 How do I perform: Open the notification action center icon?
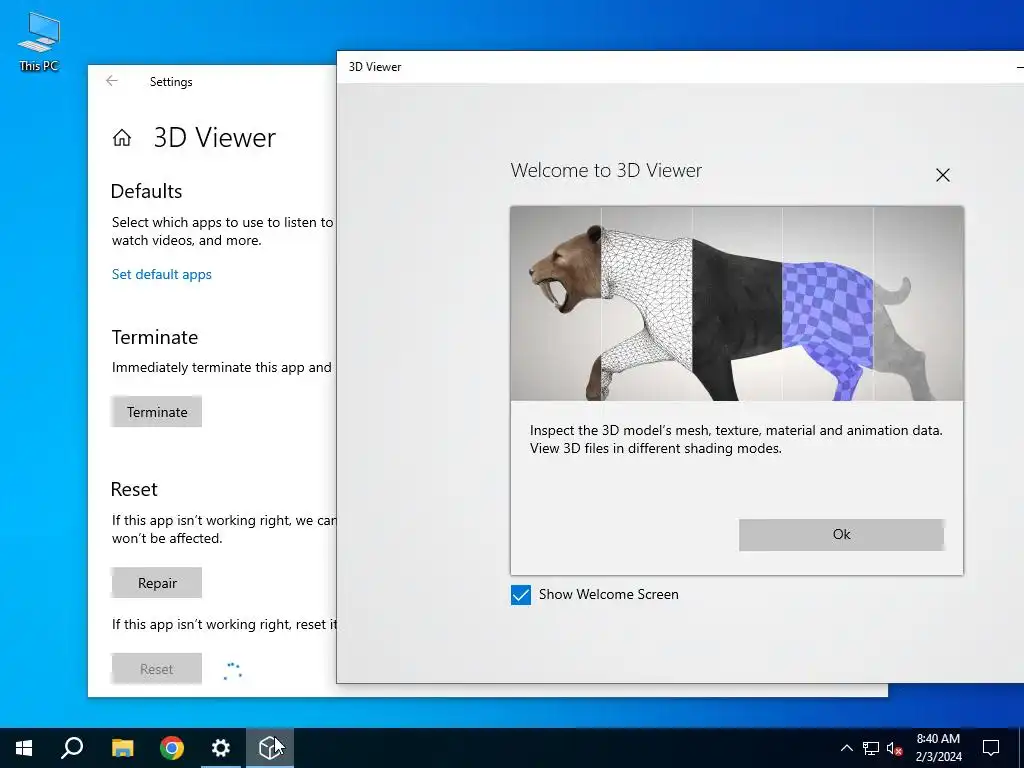[x=991, y=748]
